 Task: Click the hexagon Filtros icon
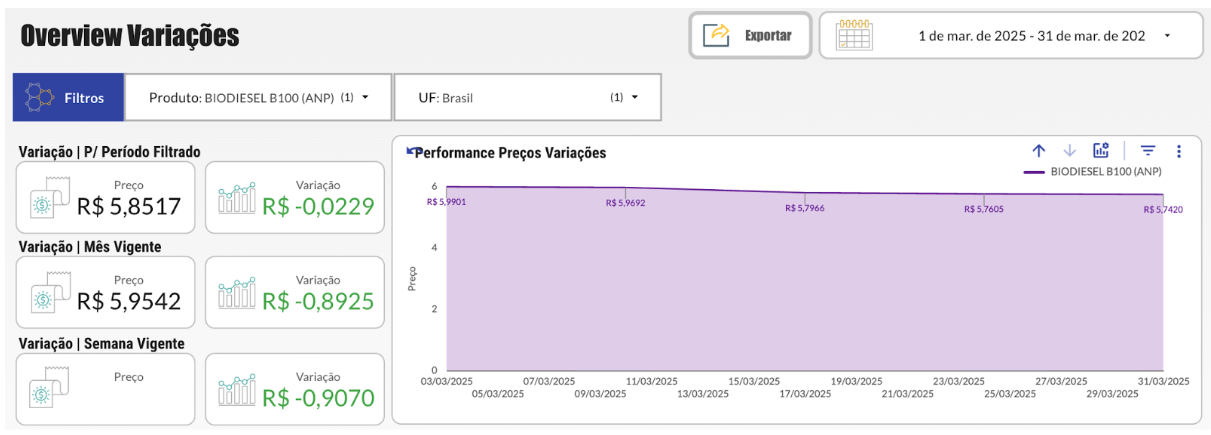[x=39, y=98]
